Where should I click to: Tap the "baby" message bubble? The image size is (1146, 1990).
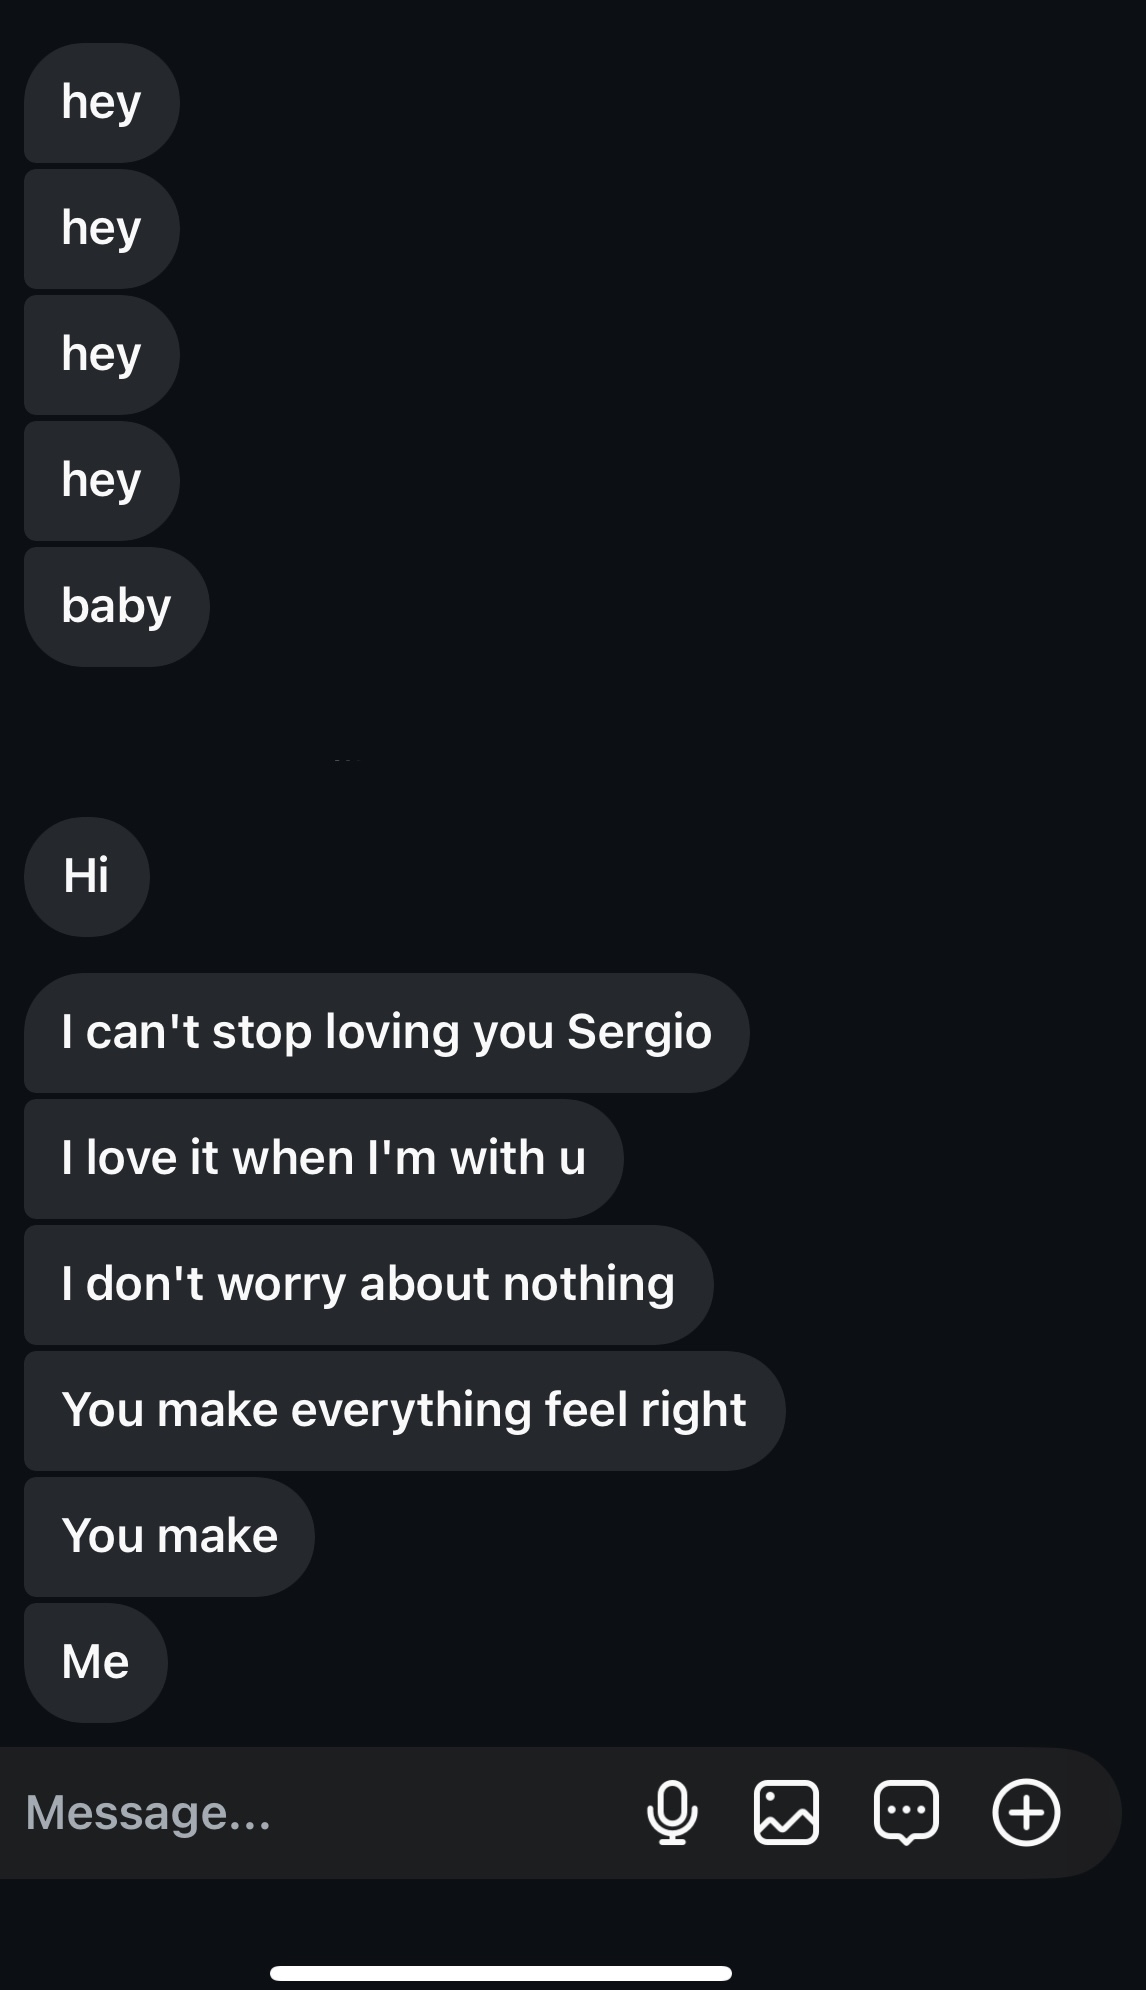(116, 606)
